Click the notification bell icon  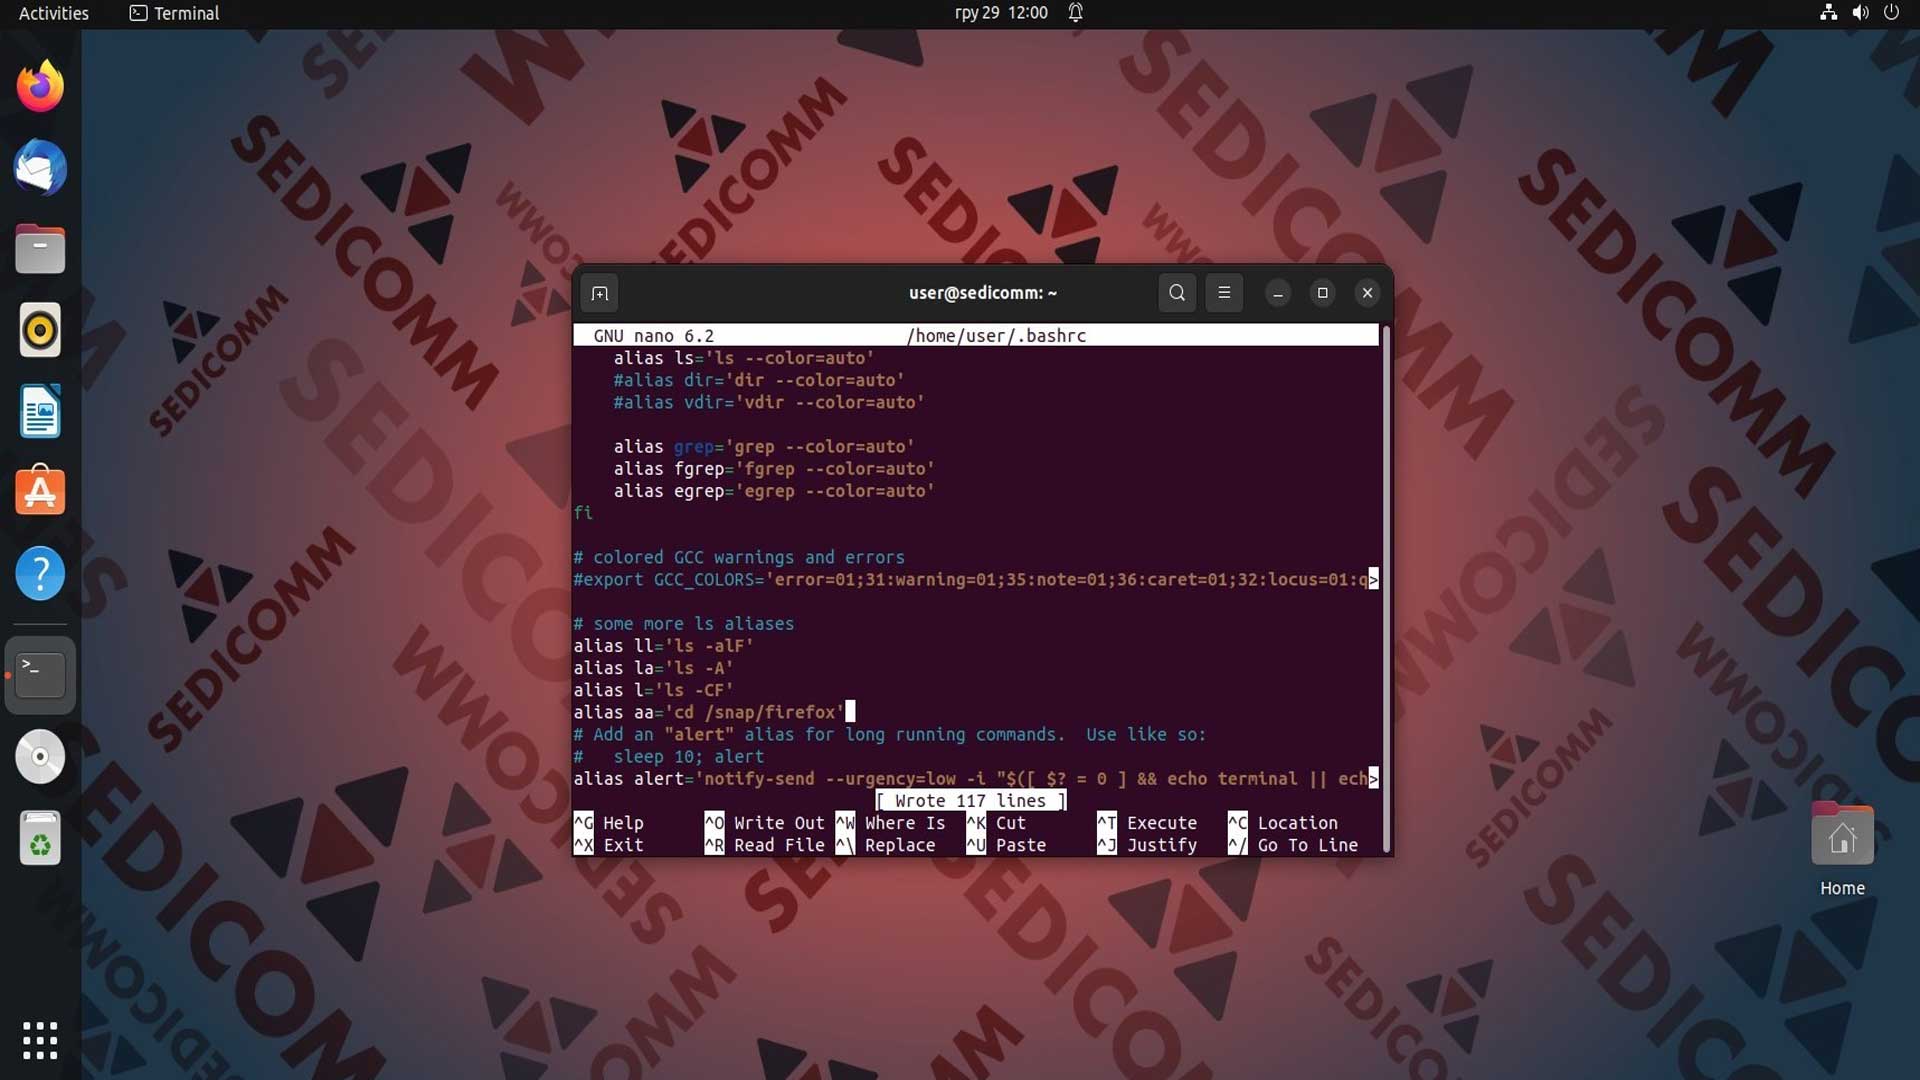(1076, 13)
